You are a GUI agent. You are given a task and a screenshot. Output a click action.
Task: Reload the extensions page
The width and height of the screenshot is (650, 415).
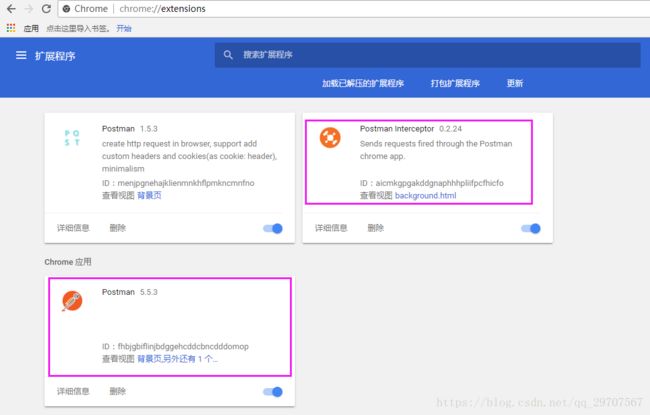(x=46, y=9)
